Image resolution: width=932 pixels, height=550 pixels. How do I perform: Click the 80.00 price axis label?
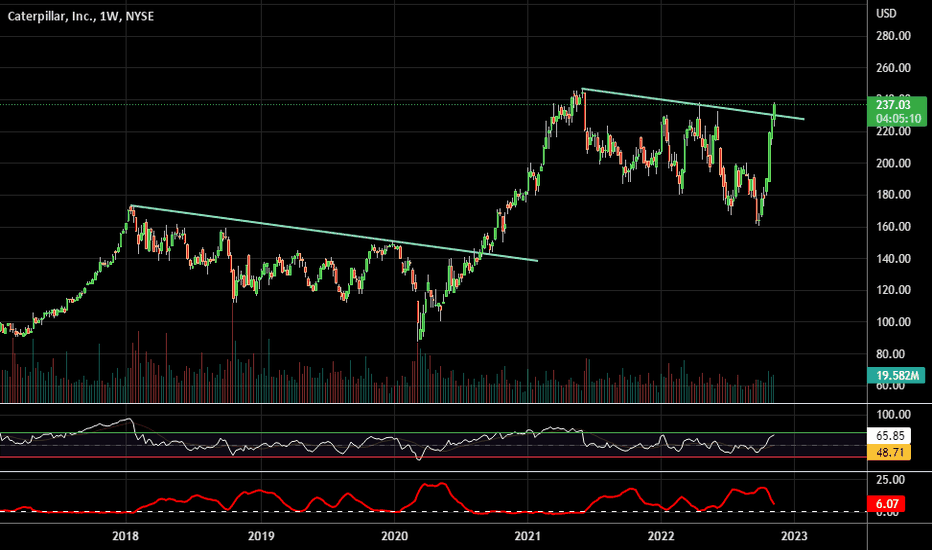(890, 354)
